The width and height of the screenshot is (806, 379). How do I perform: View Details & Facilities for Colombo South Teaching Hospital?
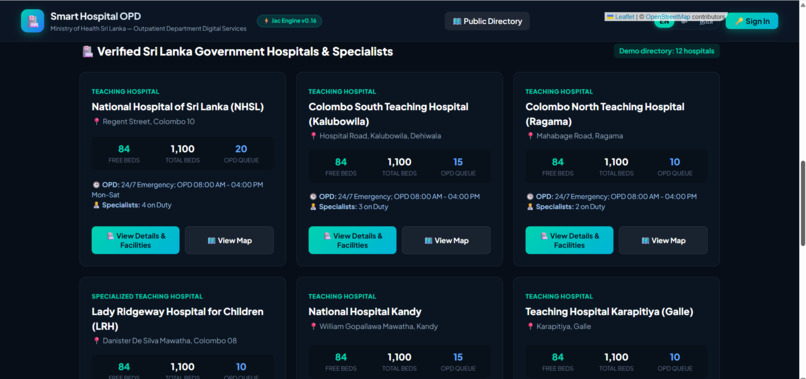[353, 240]
